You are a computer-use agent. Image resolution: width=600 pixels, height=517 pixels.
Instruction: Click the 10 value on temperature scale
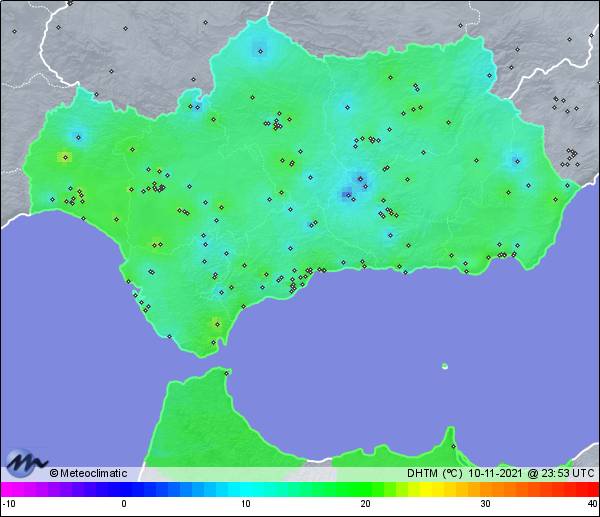click(246, 504)
